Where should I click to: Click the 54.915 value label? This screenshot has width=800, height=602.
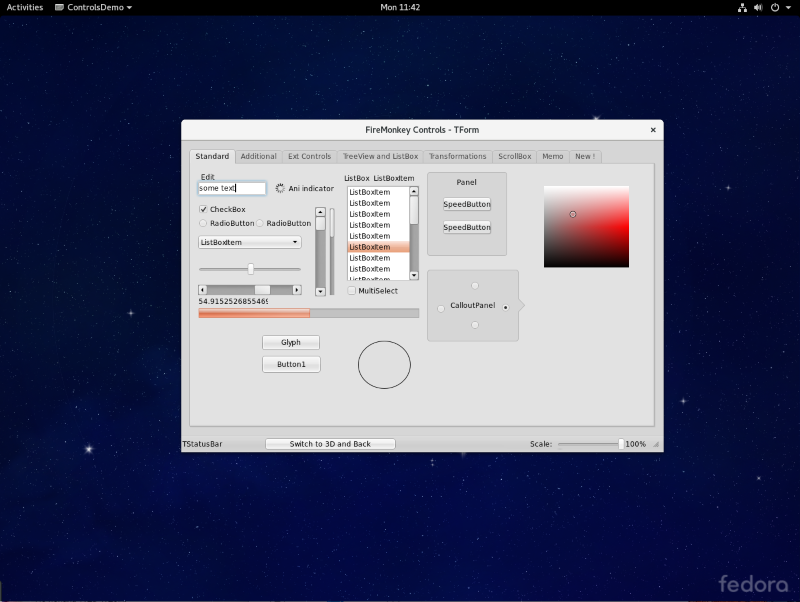[233, 302]
